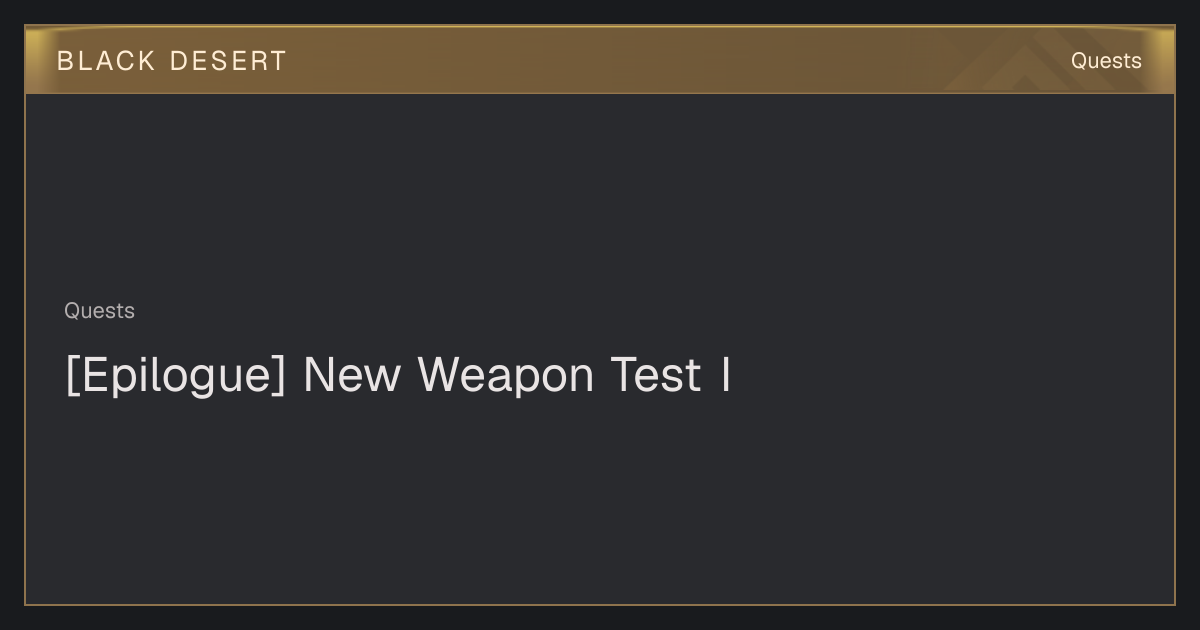Click the empty card space right of the title
Image resolution: width=1200 pixels, height=630 pixels.
point(950,376)
